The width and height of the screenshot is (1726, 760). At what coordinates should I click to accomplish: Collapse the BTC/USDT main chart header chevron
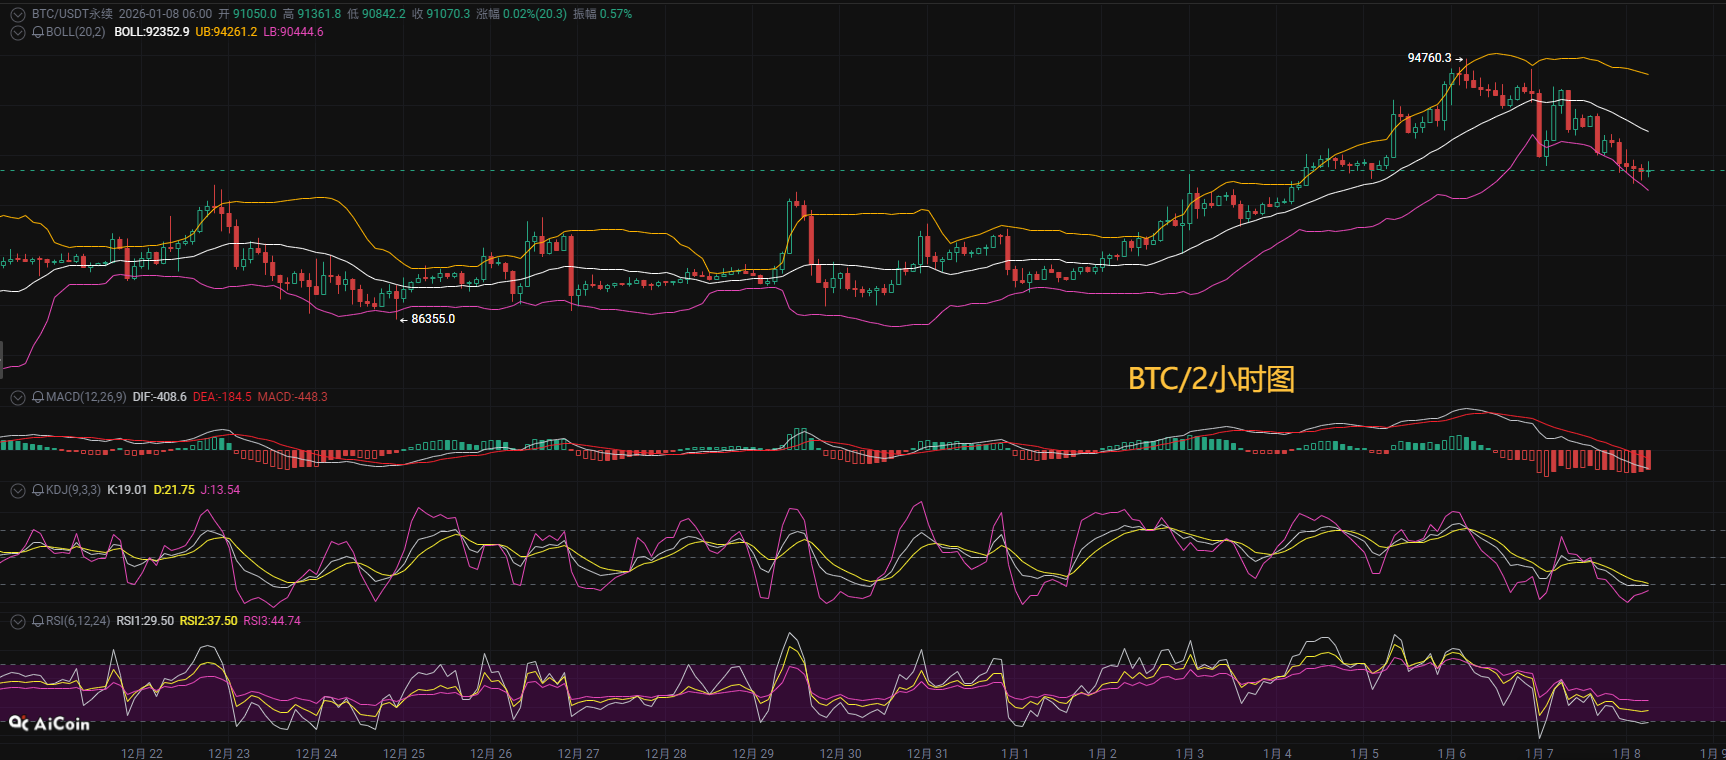(18, 14)
